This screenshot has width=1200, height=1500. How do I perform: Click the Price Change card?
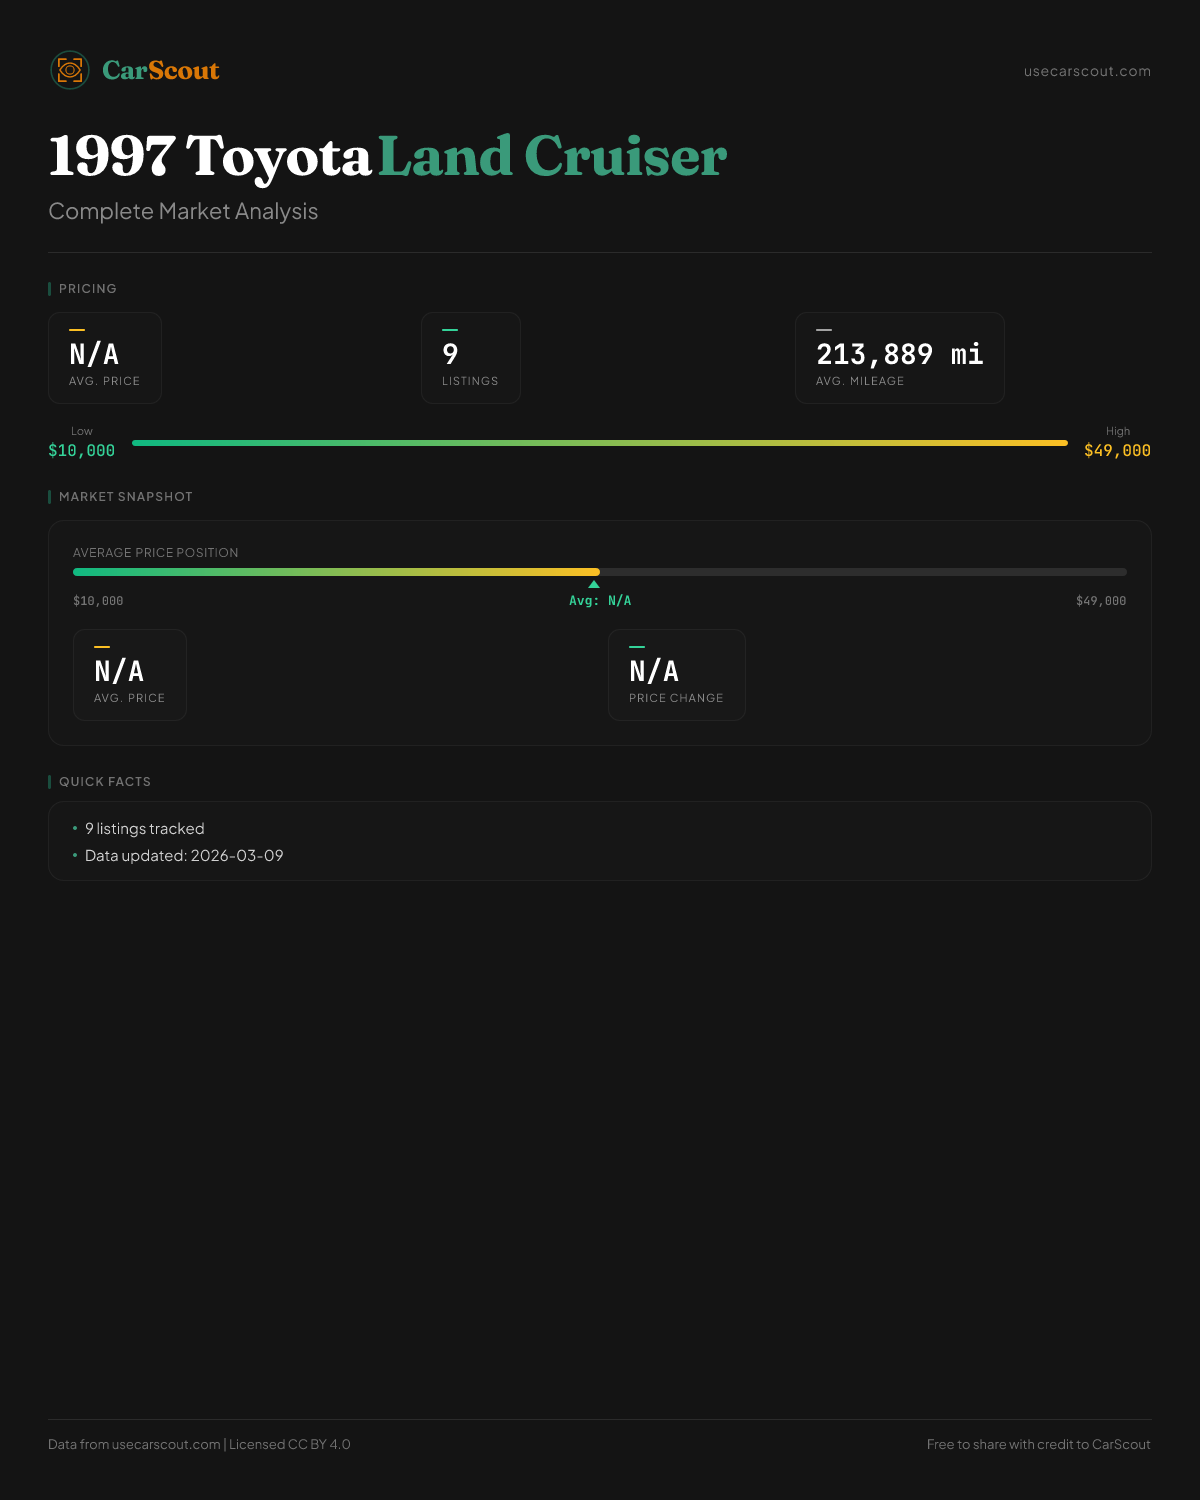point(676,675)
